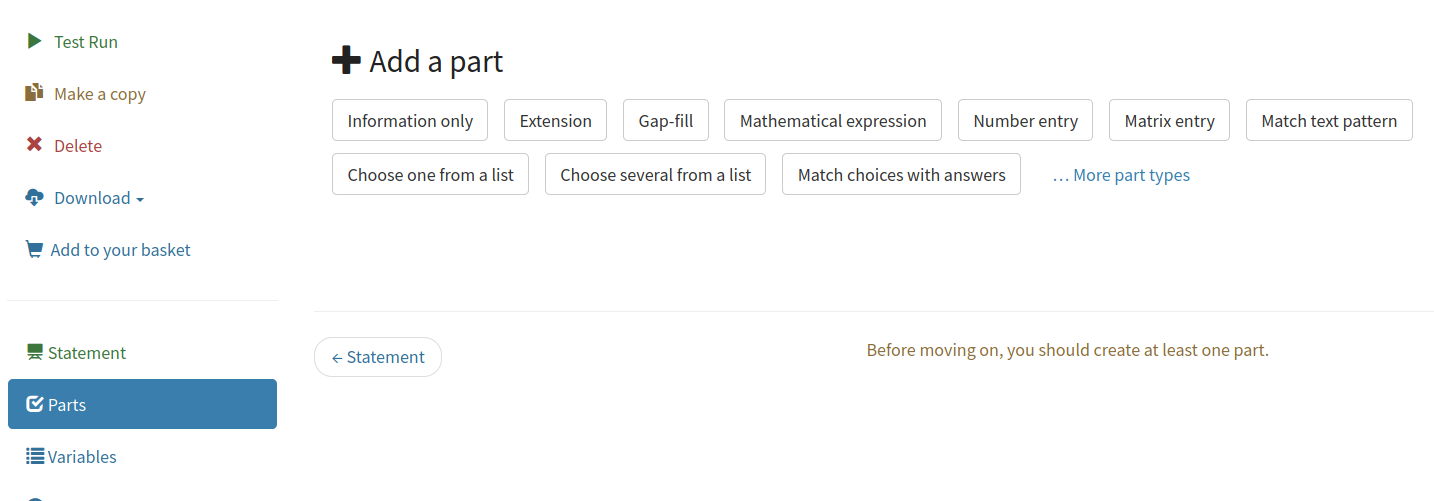Open the Statement section in sidebar
This screenshot has width=1434, height=501.
coord(86,353)
